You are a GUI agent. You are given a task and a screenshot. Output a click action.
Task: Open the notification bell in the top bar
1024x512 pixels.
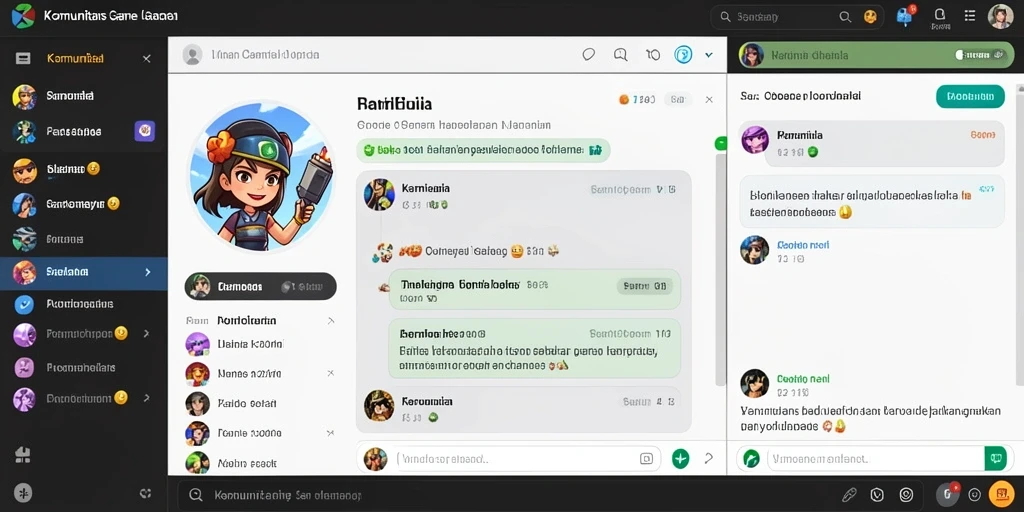(940, 14)
